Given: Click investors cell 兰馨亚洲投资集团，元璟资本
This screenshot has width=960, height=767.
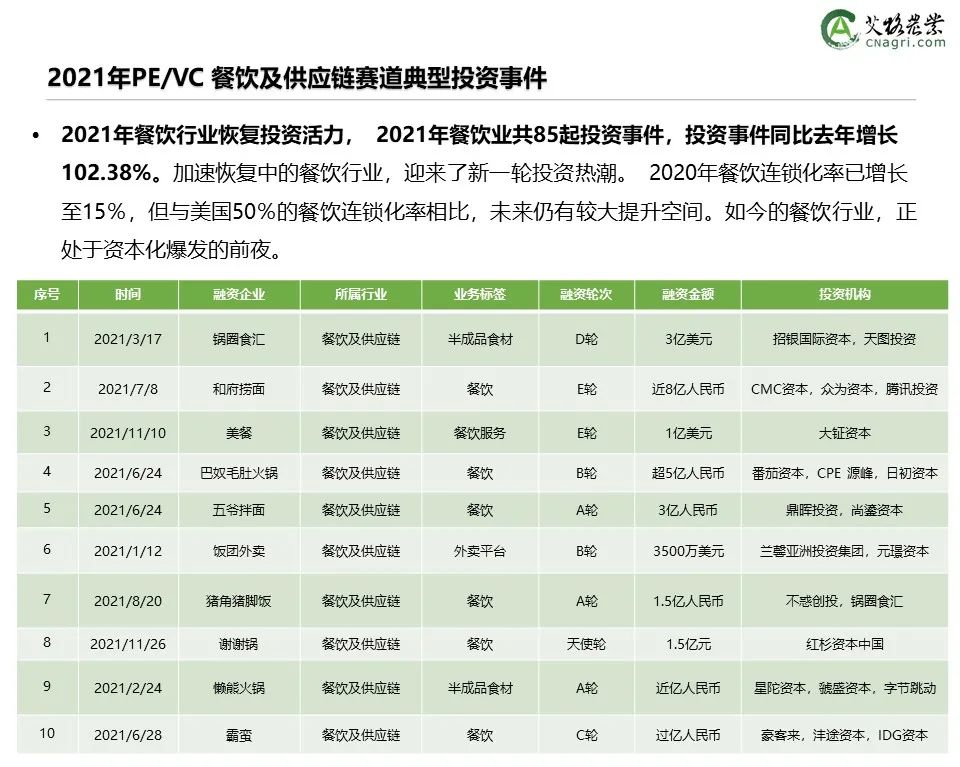Looking at the screenshot, I should point(845,551).
